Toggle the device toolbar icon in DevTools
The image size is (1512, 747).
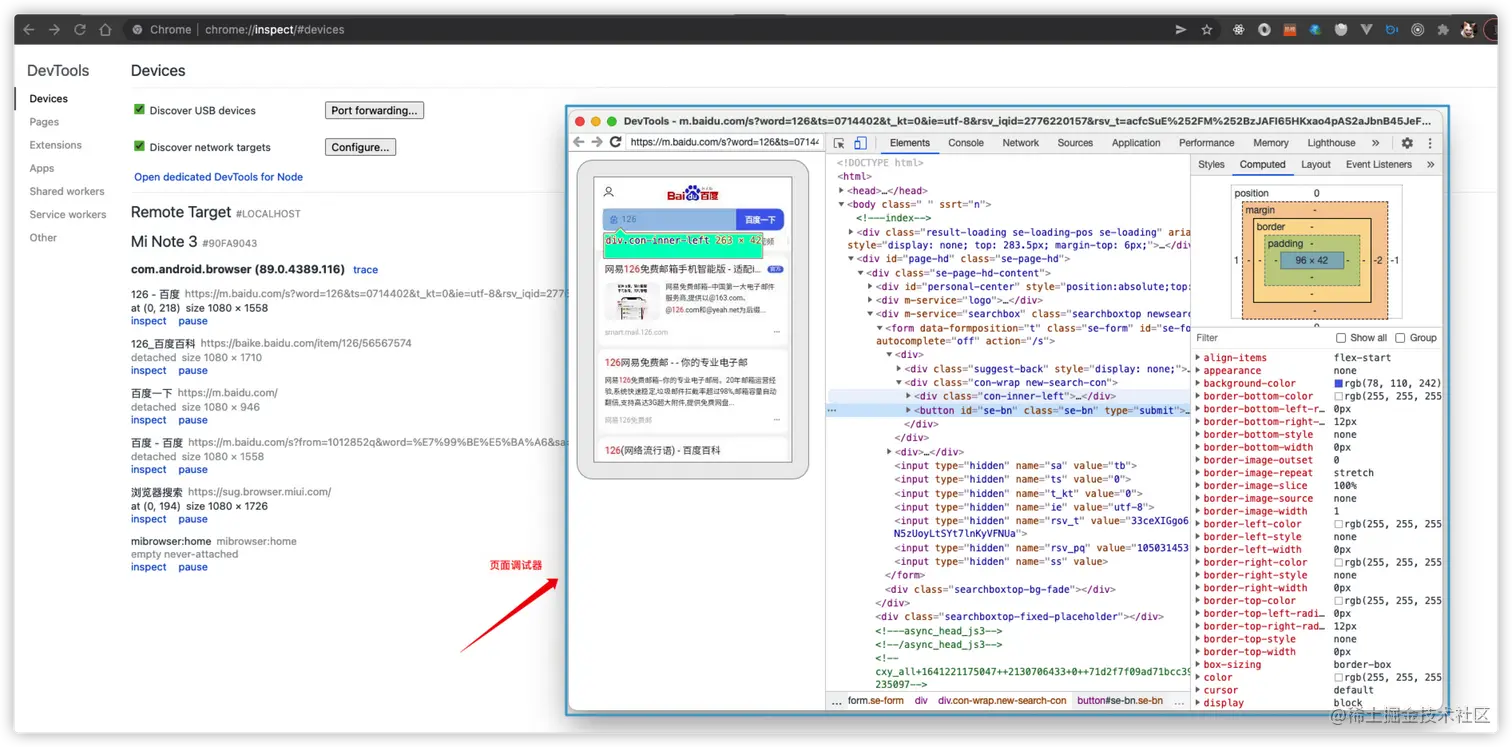[861, 143]
